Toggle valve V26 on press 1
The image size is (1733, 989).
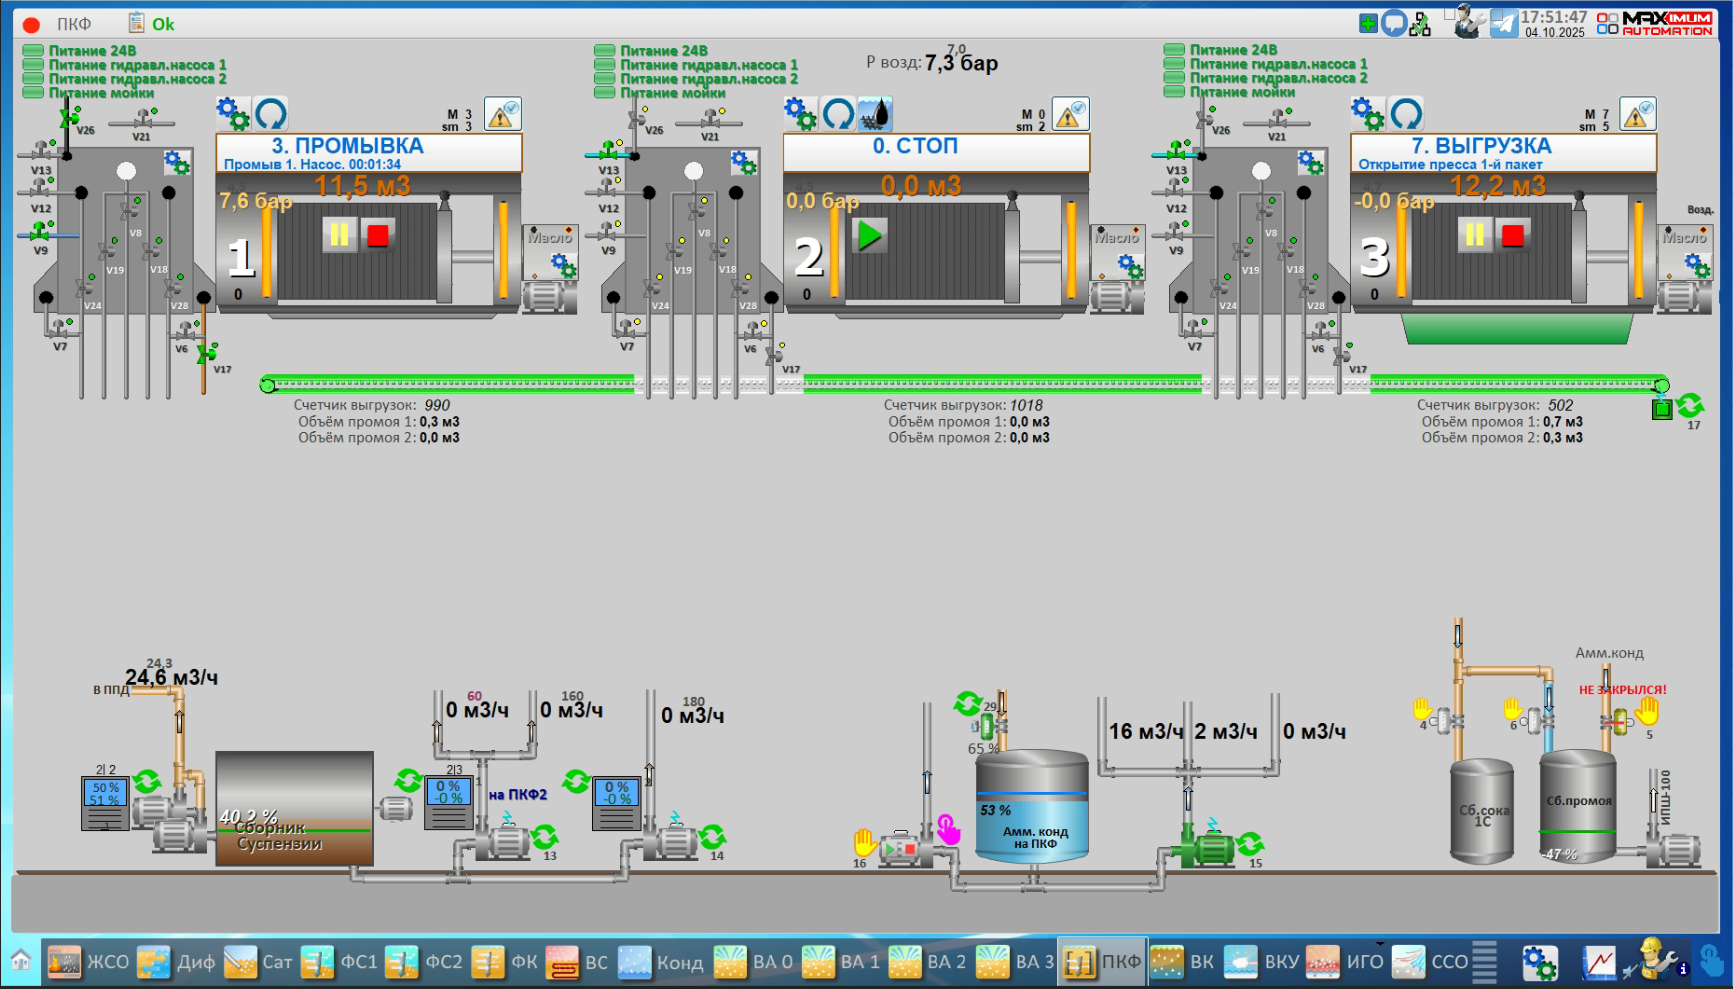69,119
